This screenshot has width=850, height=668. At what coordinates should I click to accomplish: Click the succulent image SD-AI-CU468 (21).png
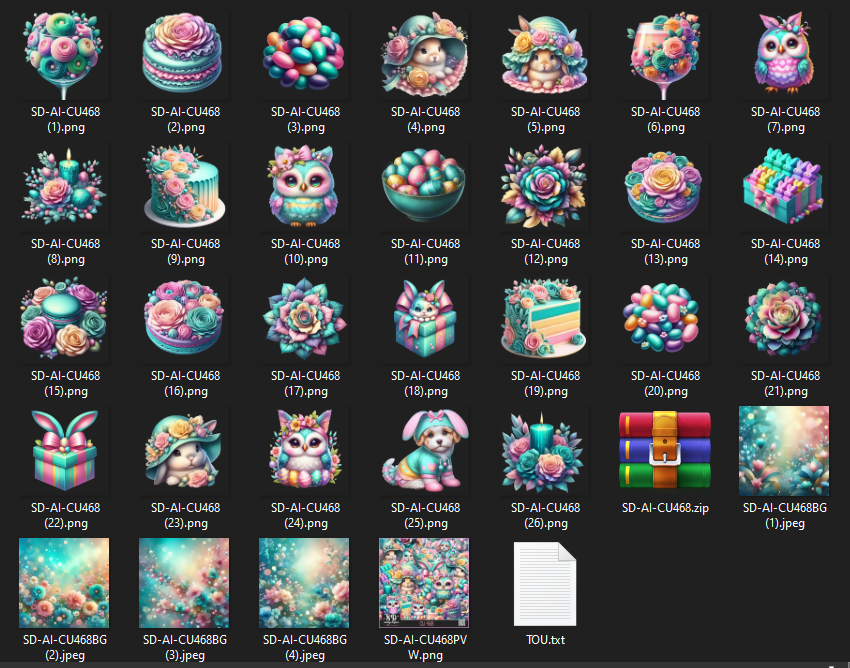[x=785, y=319]
